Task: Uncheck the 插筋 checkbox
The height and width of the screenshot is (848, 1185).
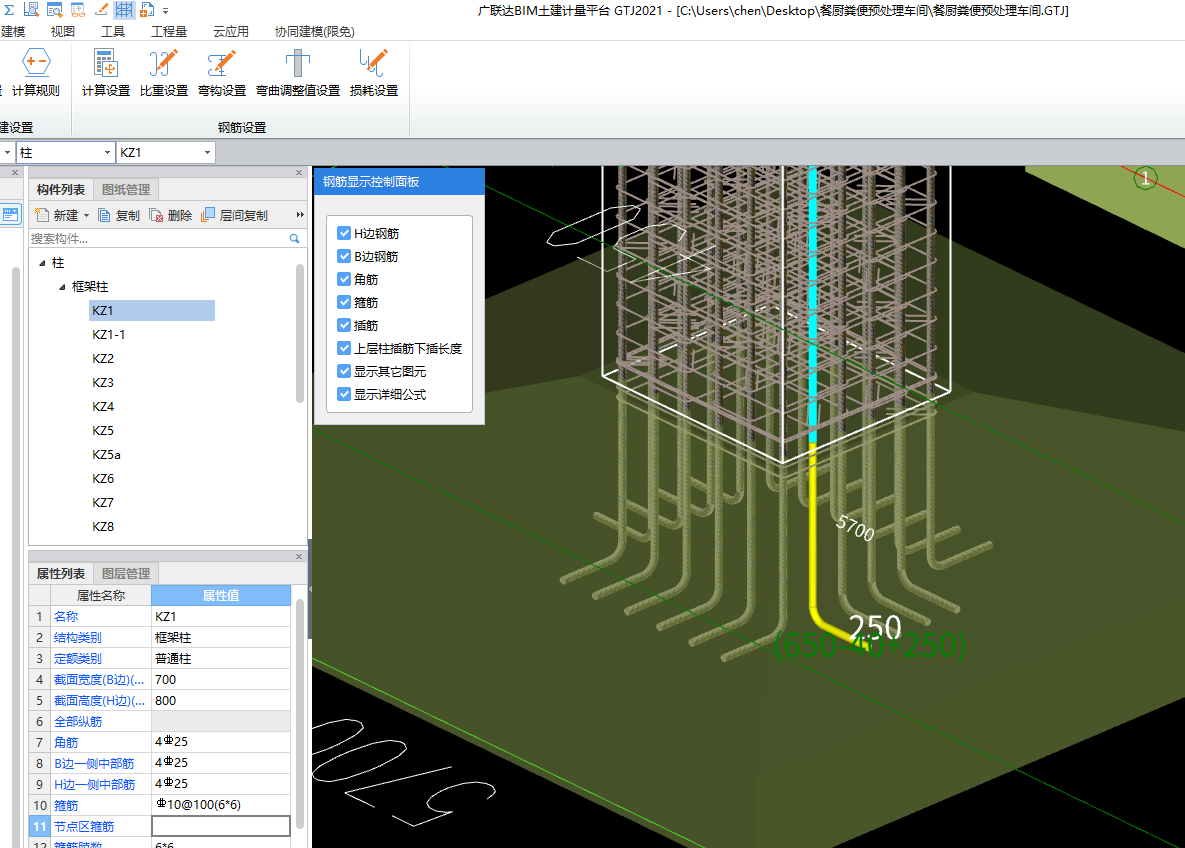Action: (344, 325)
